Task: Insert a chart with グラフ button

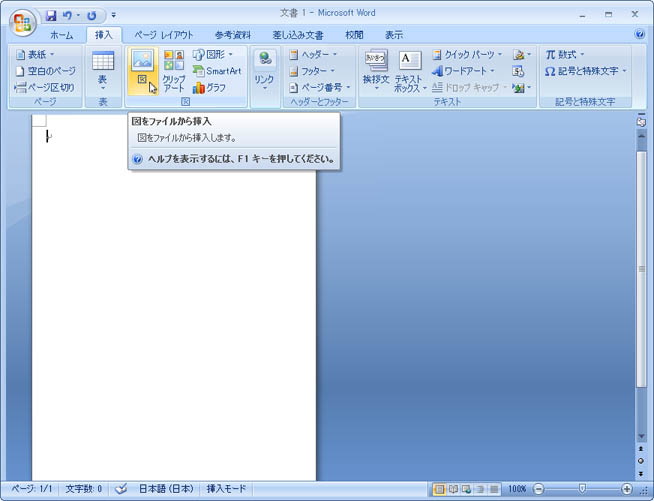Action: click(x=209, y=88)
